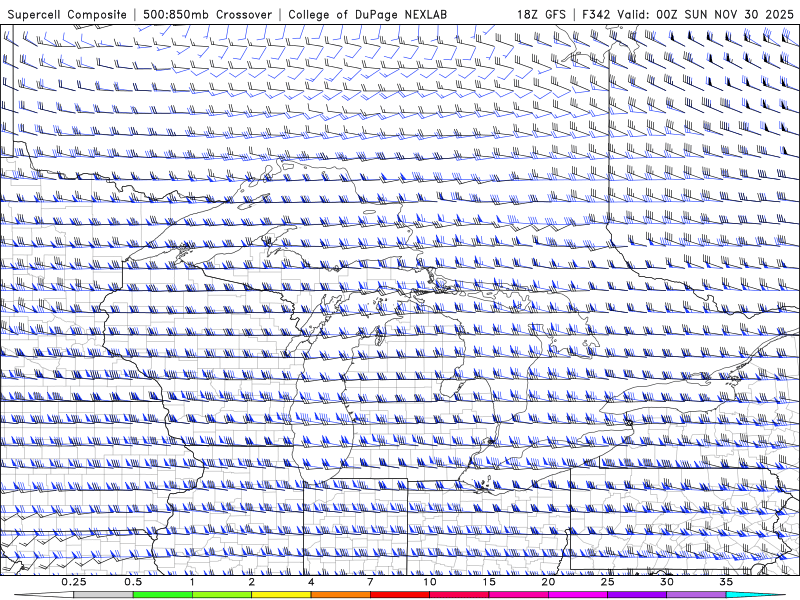The width and height of the screenshot is (800, 600).
Task: Click the 7 legend scale label
Action: coord(370,582)
